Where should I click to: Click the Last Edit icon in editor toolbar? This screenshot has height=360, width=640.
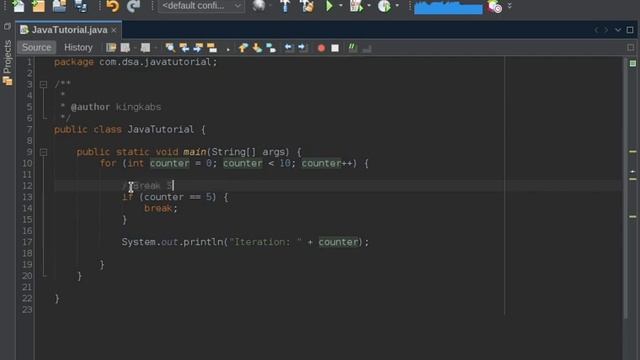coord(111,48)
